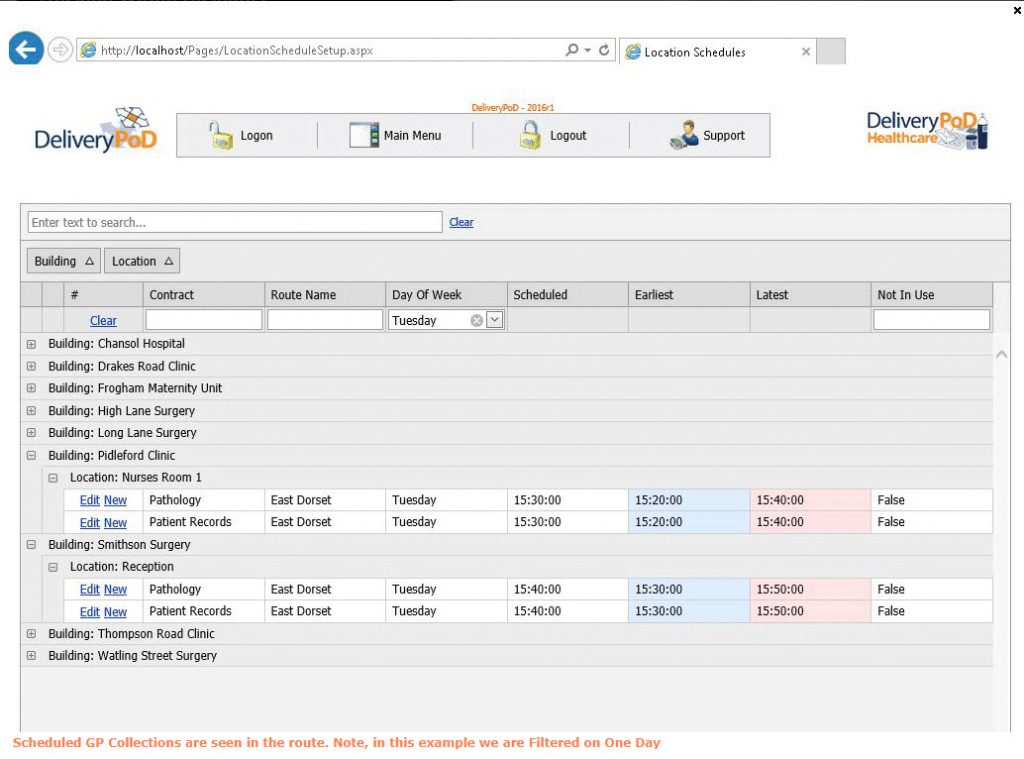The image size is (1024, 759).
Task: Open Support via the person icon
Action: [684, 136]
